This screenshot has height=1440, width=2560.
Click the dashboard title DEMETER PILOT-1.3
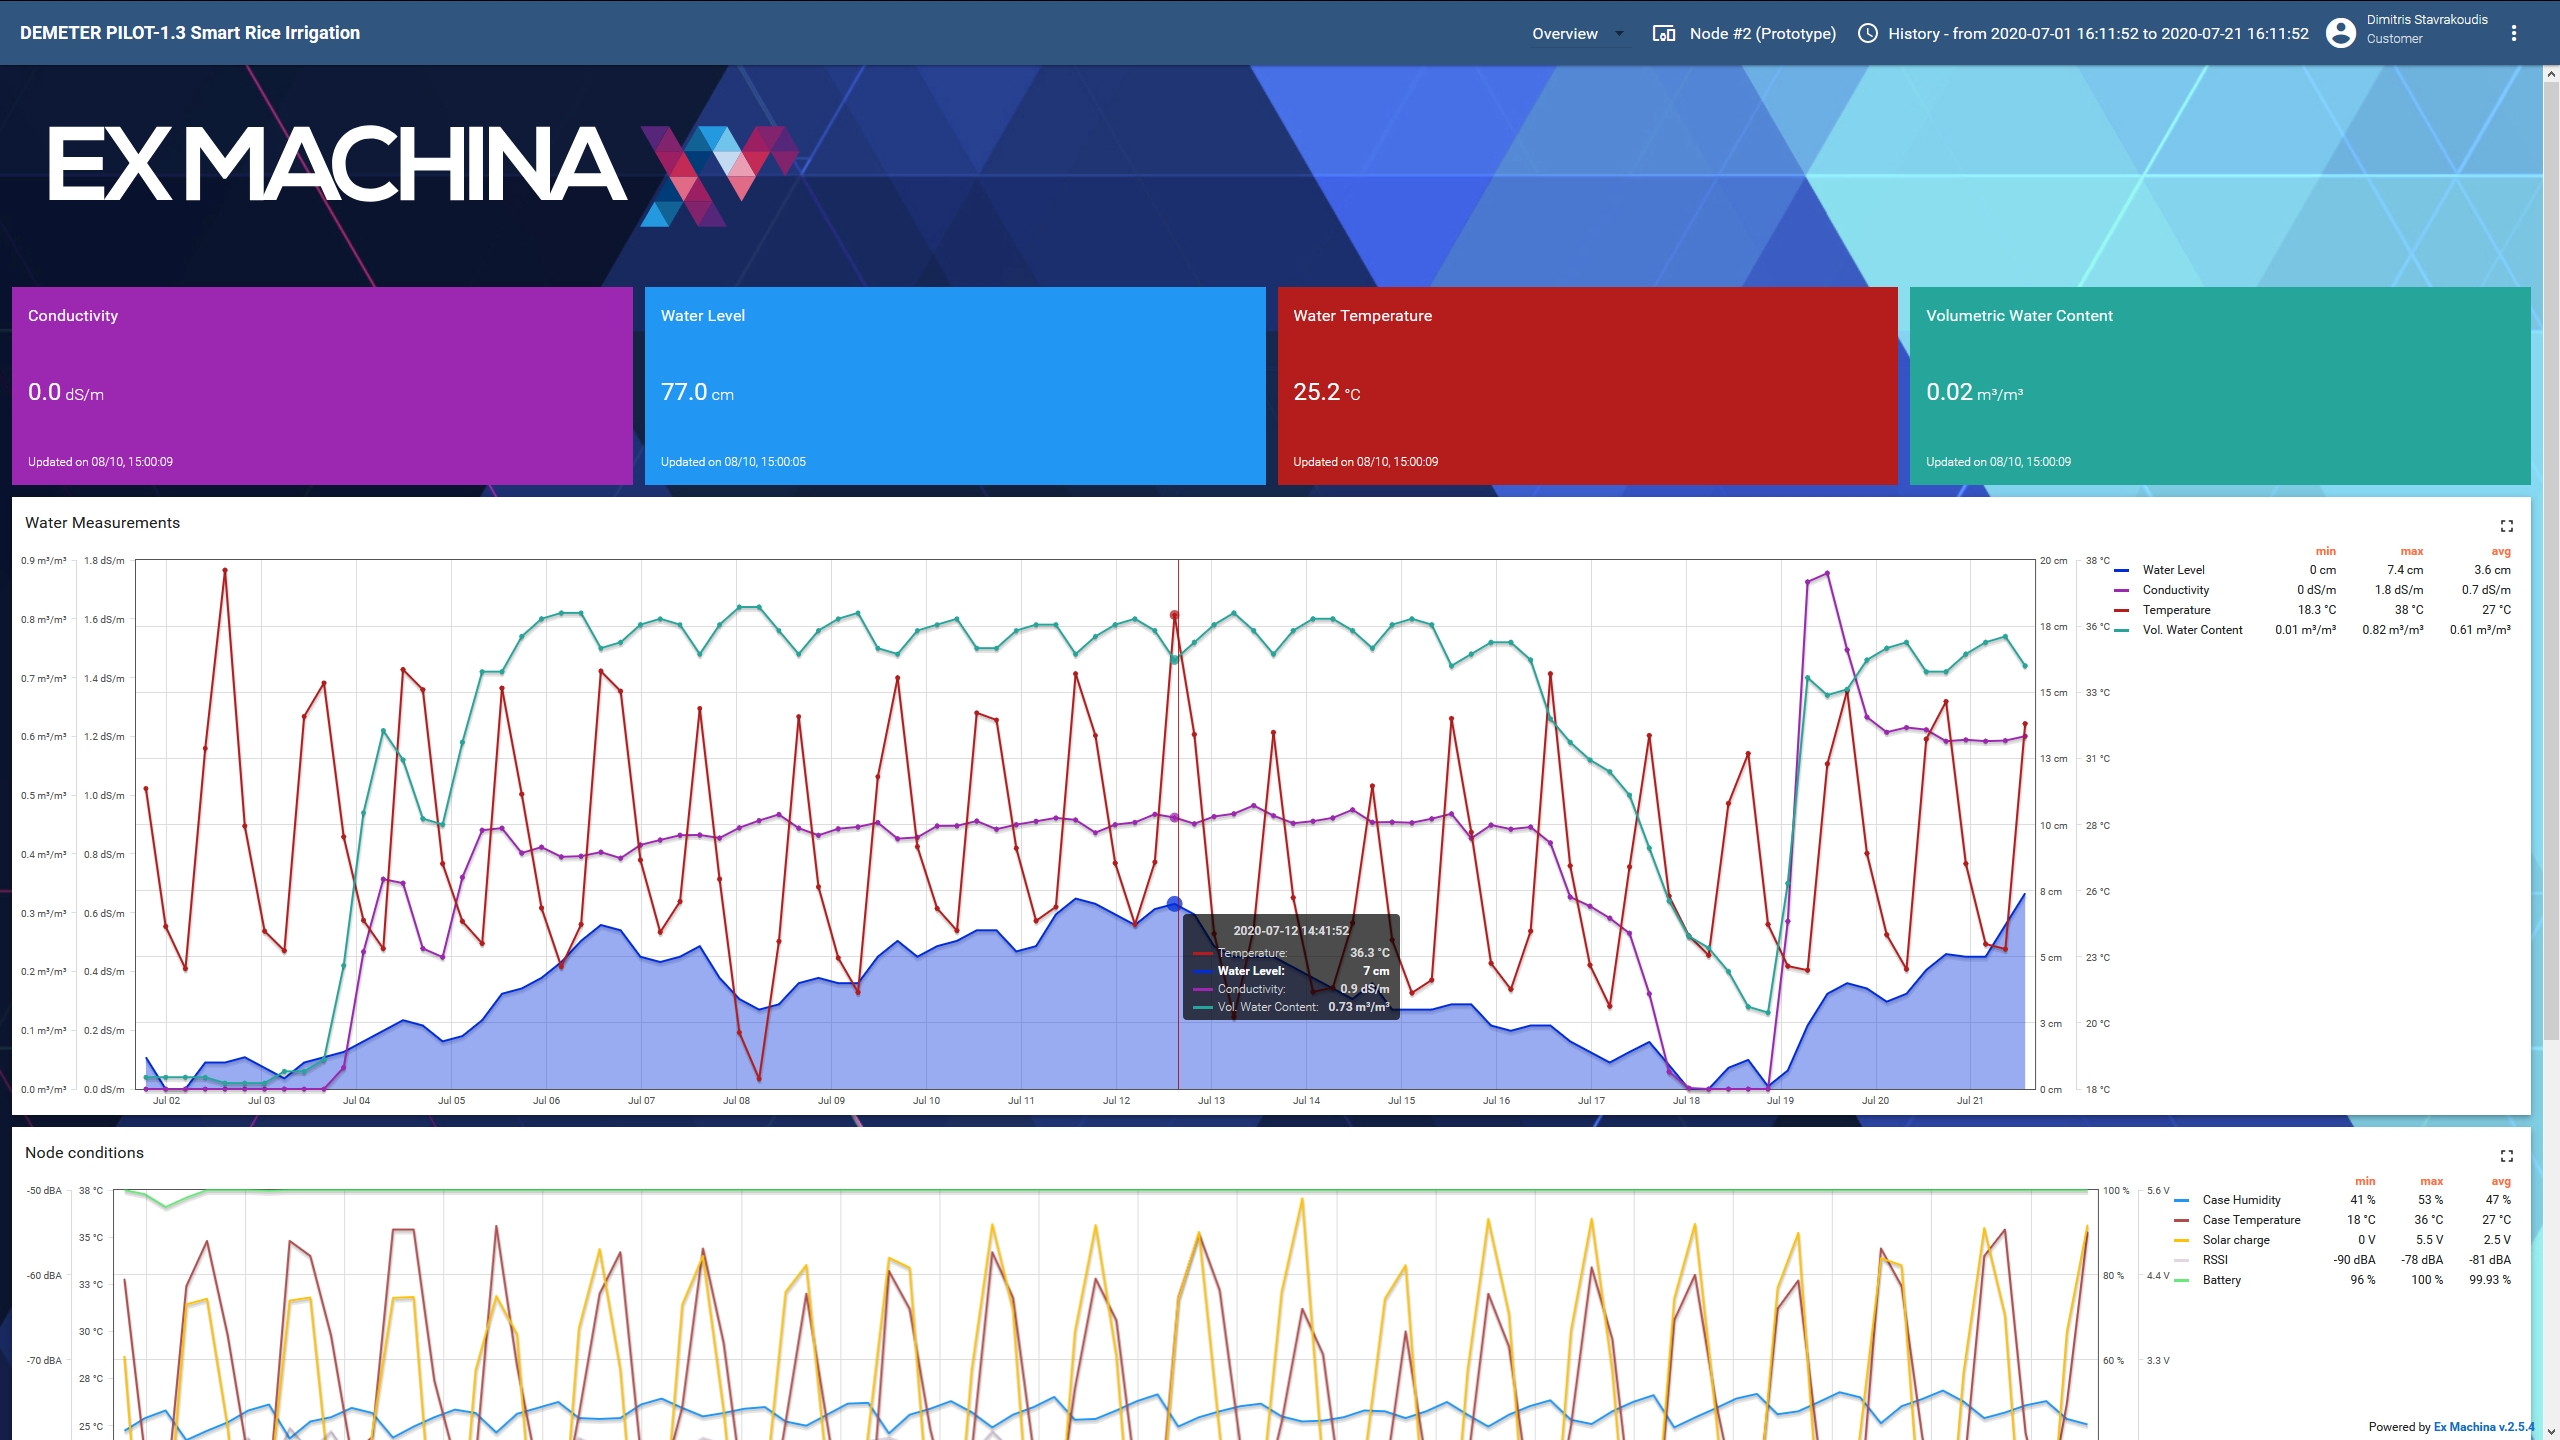[190, 33]
